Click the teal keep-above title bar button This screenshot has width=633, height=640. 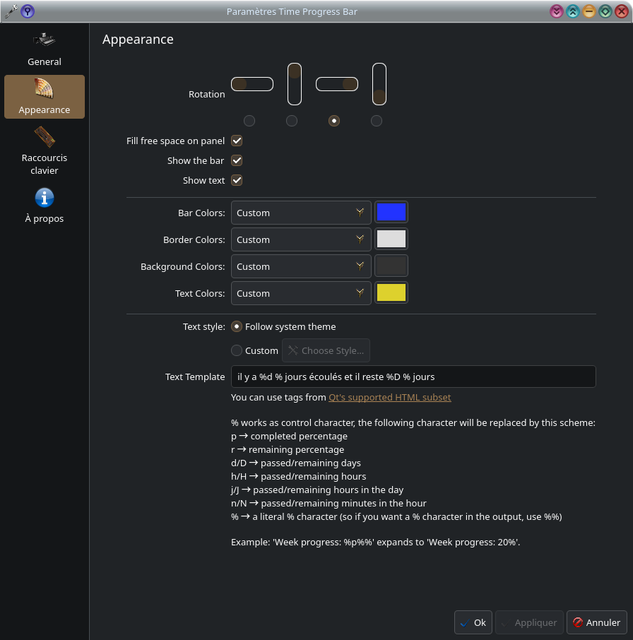[573, 11]
